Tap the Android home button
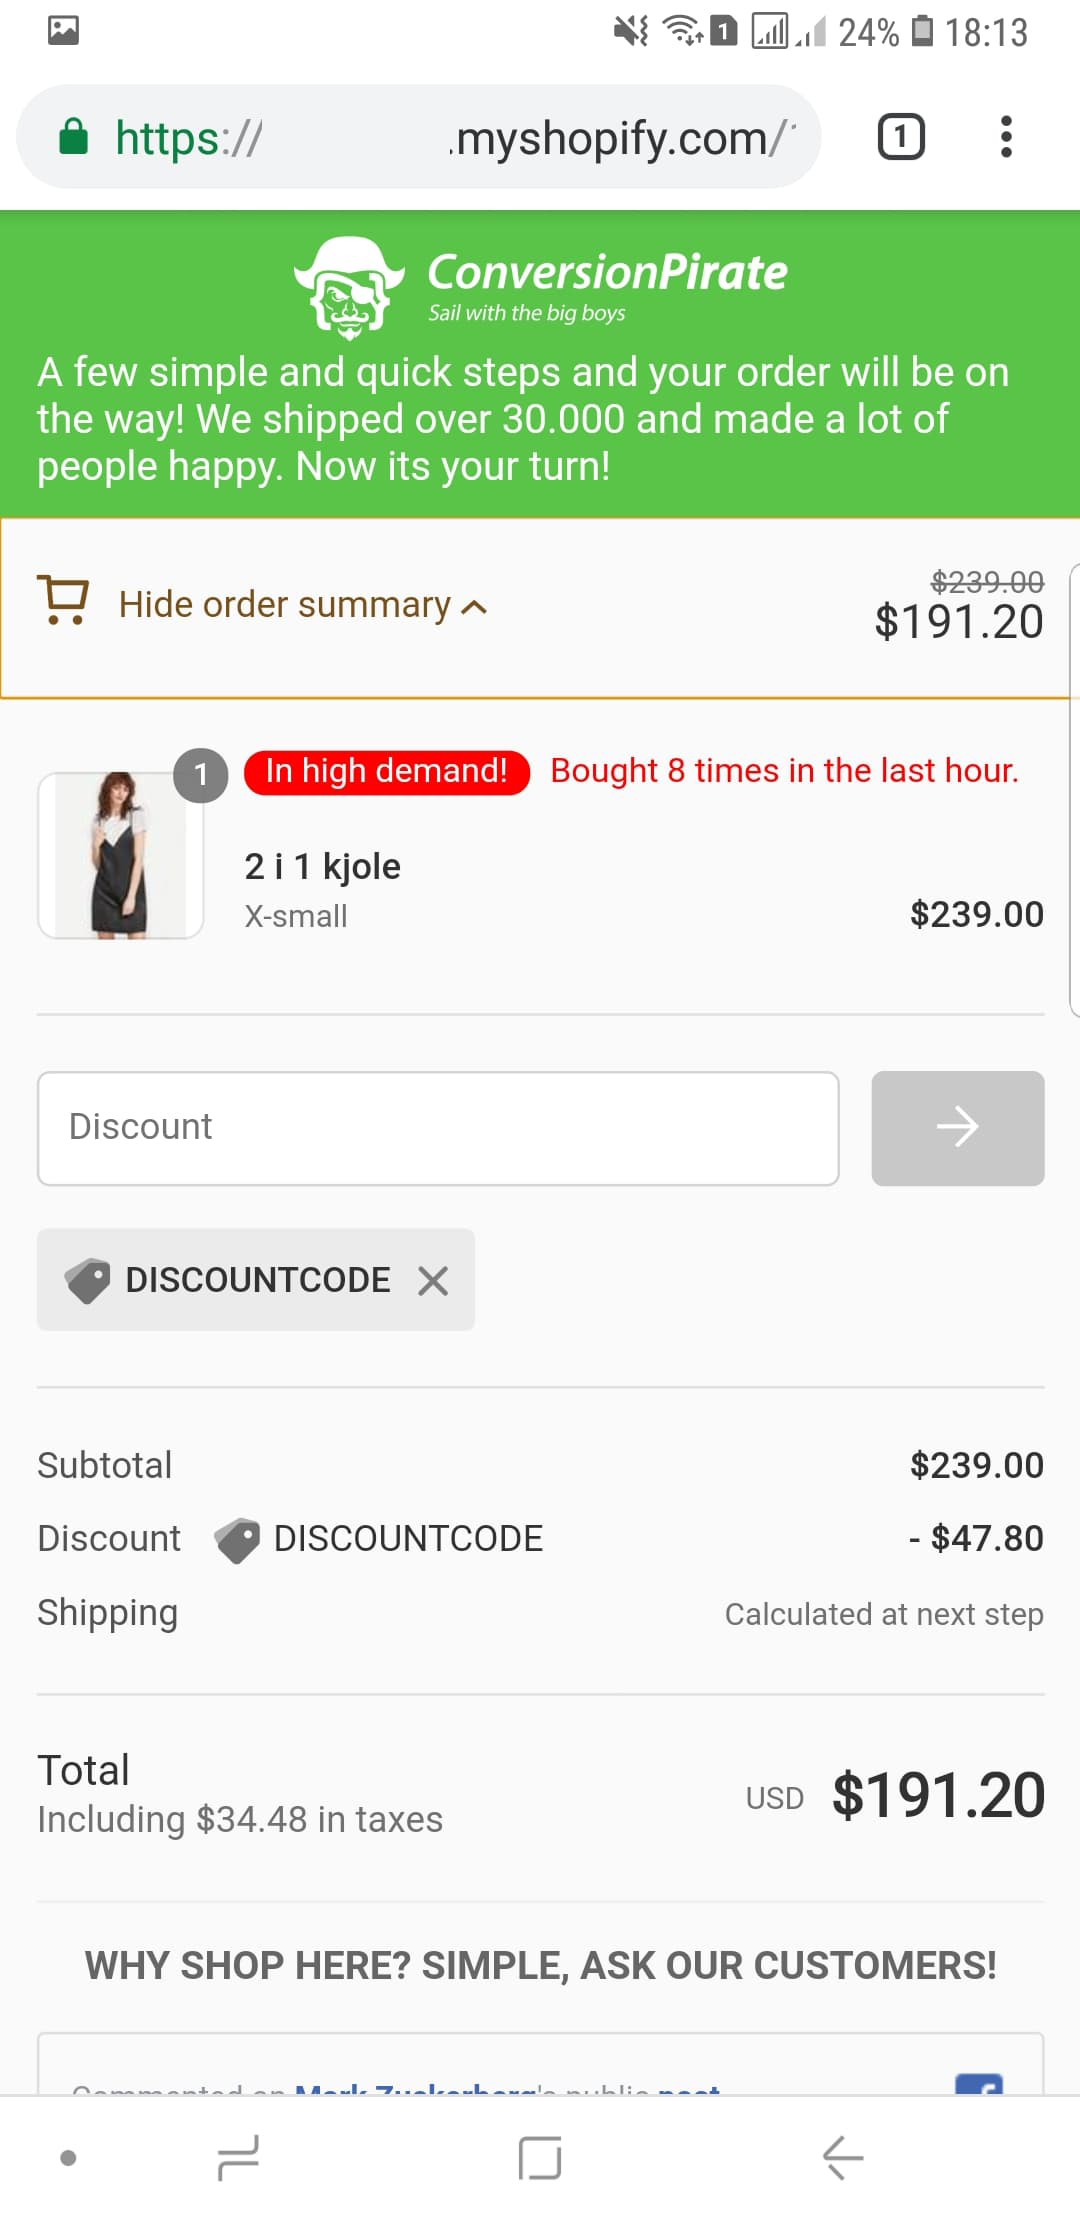The height and width of the screenshot is (2220, 1080). click(540, 2157)
